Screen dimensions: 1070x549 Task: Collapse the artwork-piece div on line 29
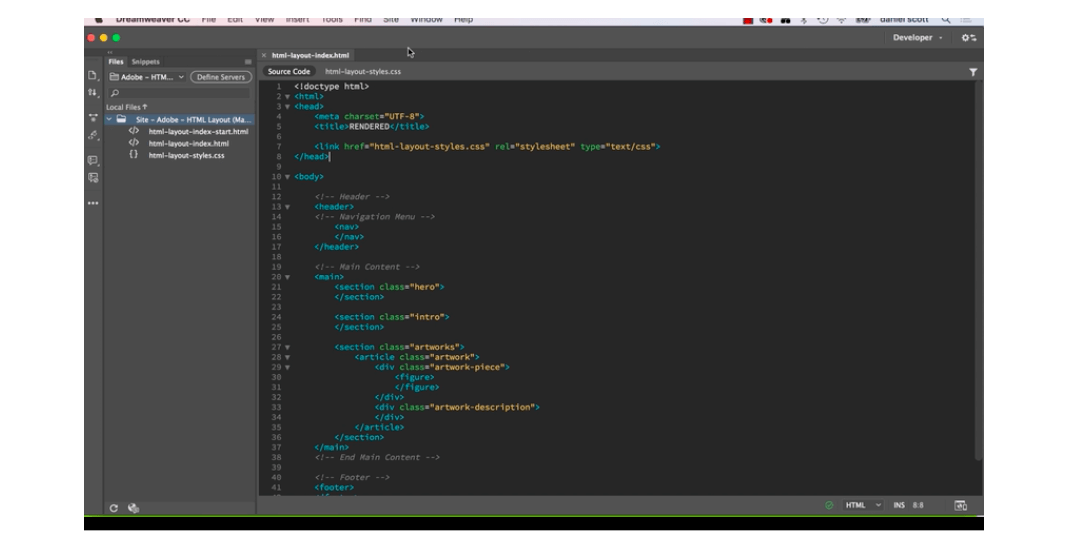(x=287, y=368)
